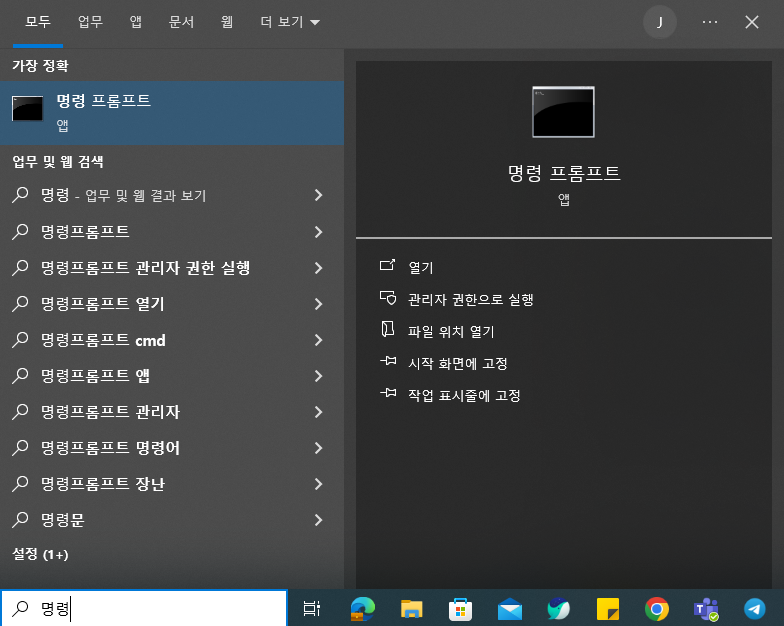
Task: Launch Microsoft Store from the taskbar
Action: (460, 609)
